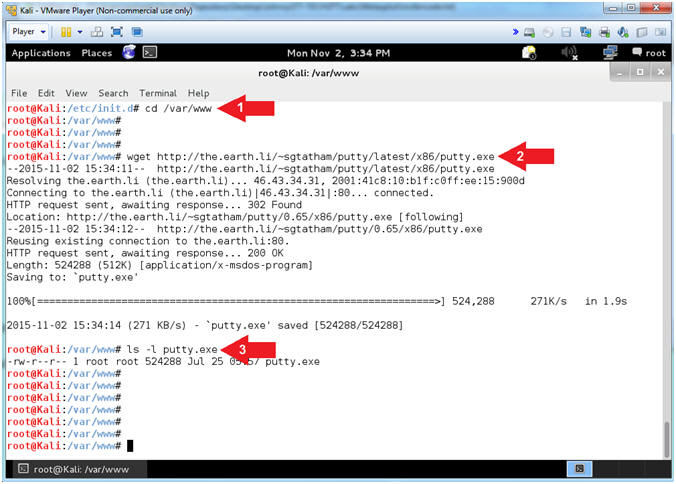Click the 'ls -l putty.exe' command
The width and height of the screenshot is (676, 484).
(x=172, y=350)
